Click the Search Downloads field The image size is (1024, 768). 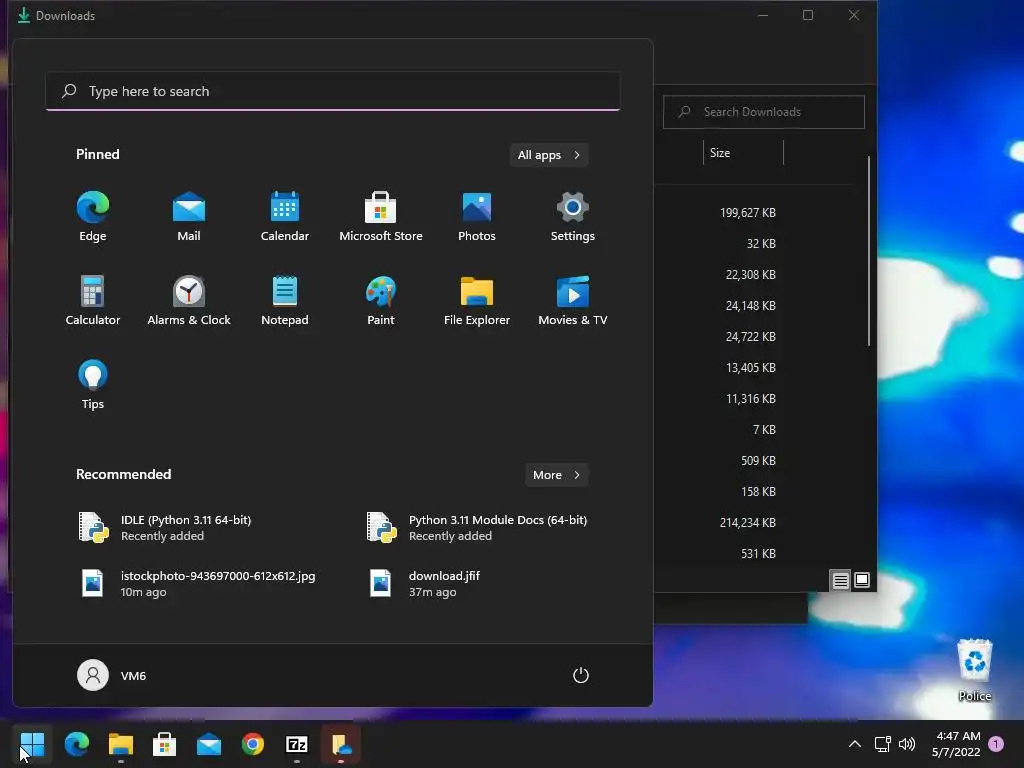pyautogui.click(x=764, y=112)
